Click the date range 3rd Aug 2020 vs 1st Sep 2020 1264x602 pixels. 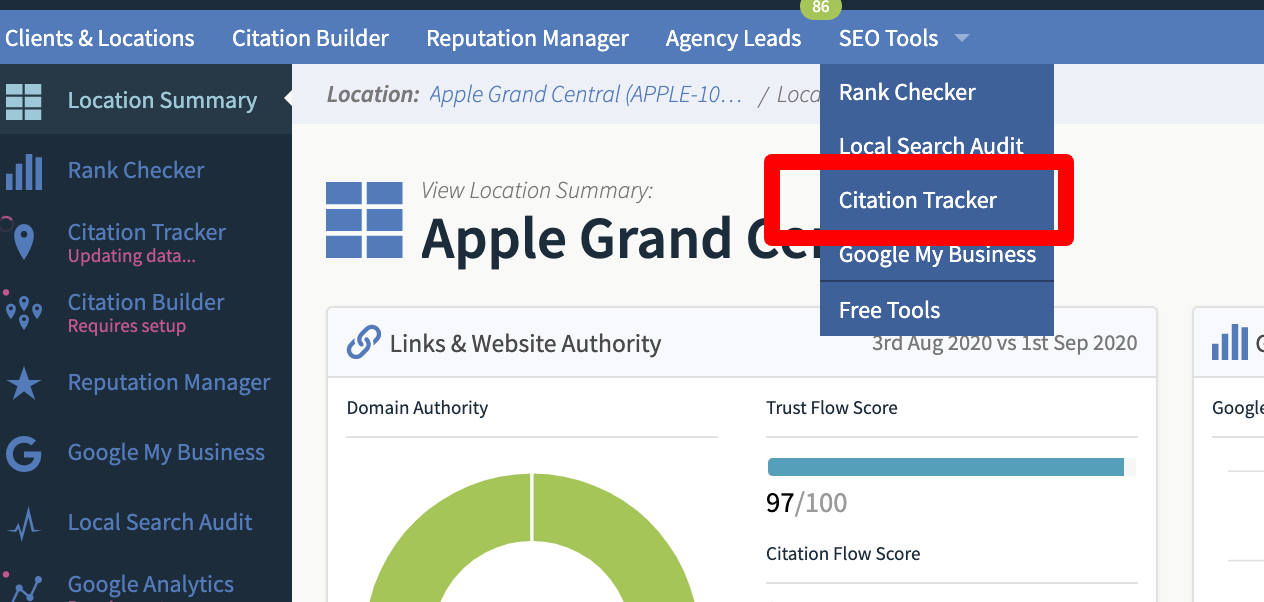pyautogui.click(x=1005, y=343)
